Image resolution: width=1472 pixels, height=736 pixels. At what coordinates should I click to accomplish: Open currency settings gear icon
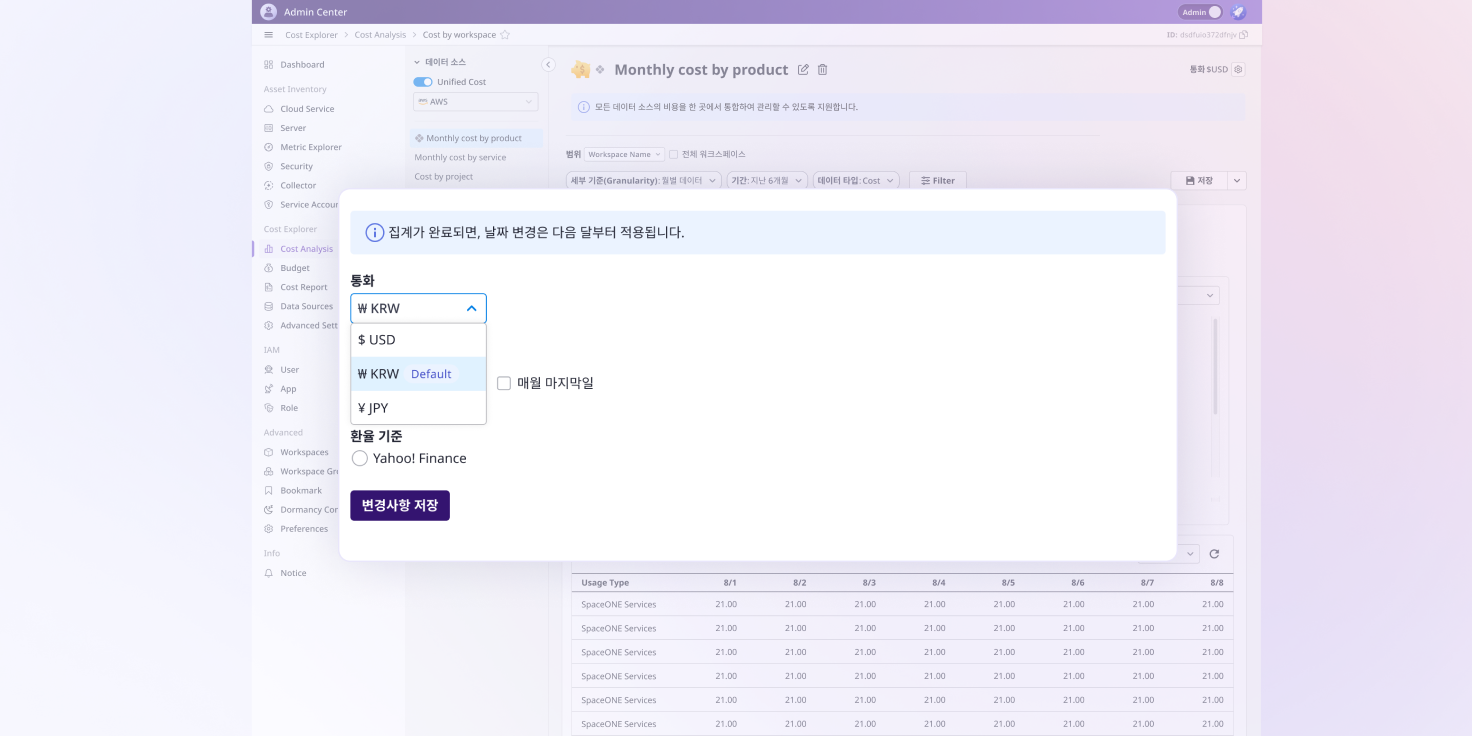pyautogui.click(x=1238, y=70)
